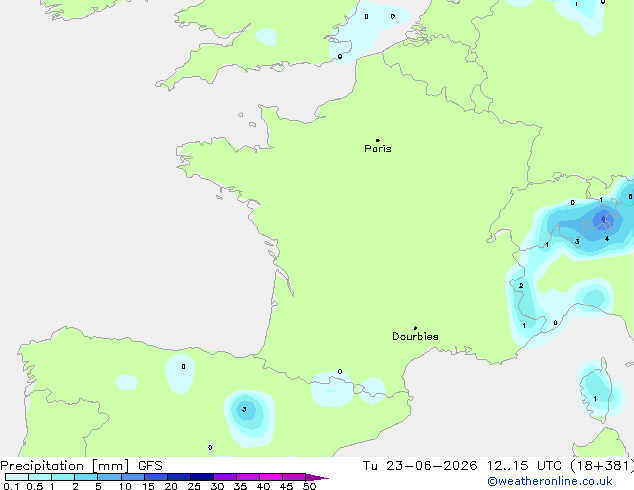Click the legend scale label 0.1
Image resolution: width=634 pixels, height=490 pixels.
[x=11, y=486]
